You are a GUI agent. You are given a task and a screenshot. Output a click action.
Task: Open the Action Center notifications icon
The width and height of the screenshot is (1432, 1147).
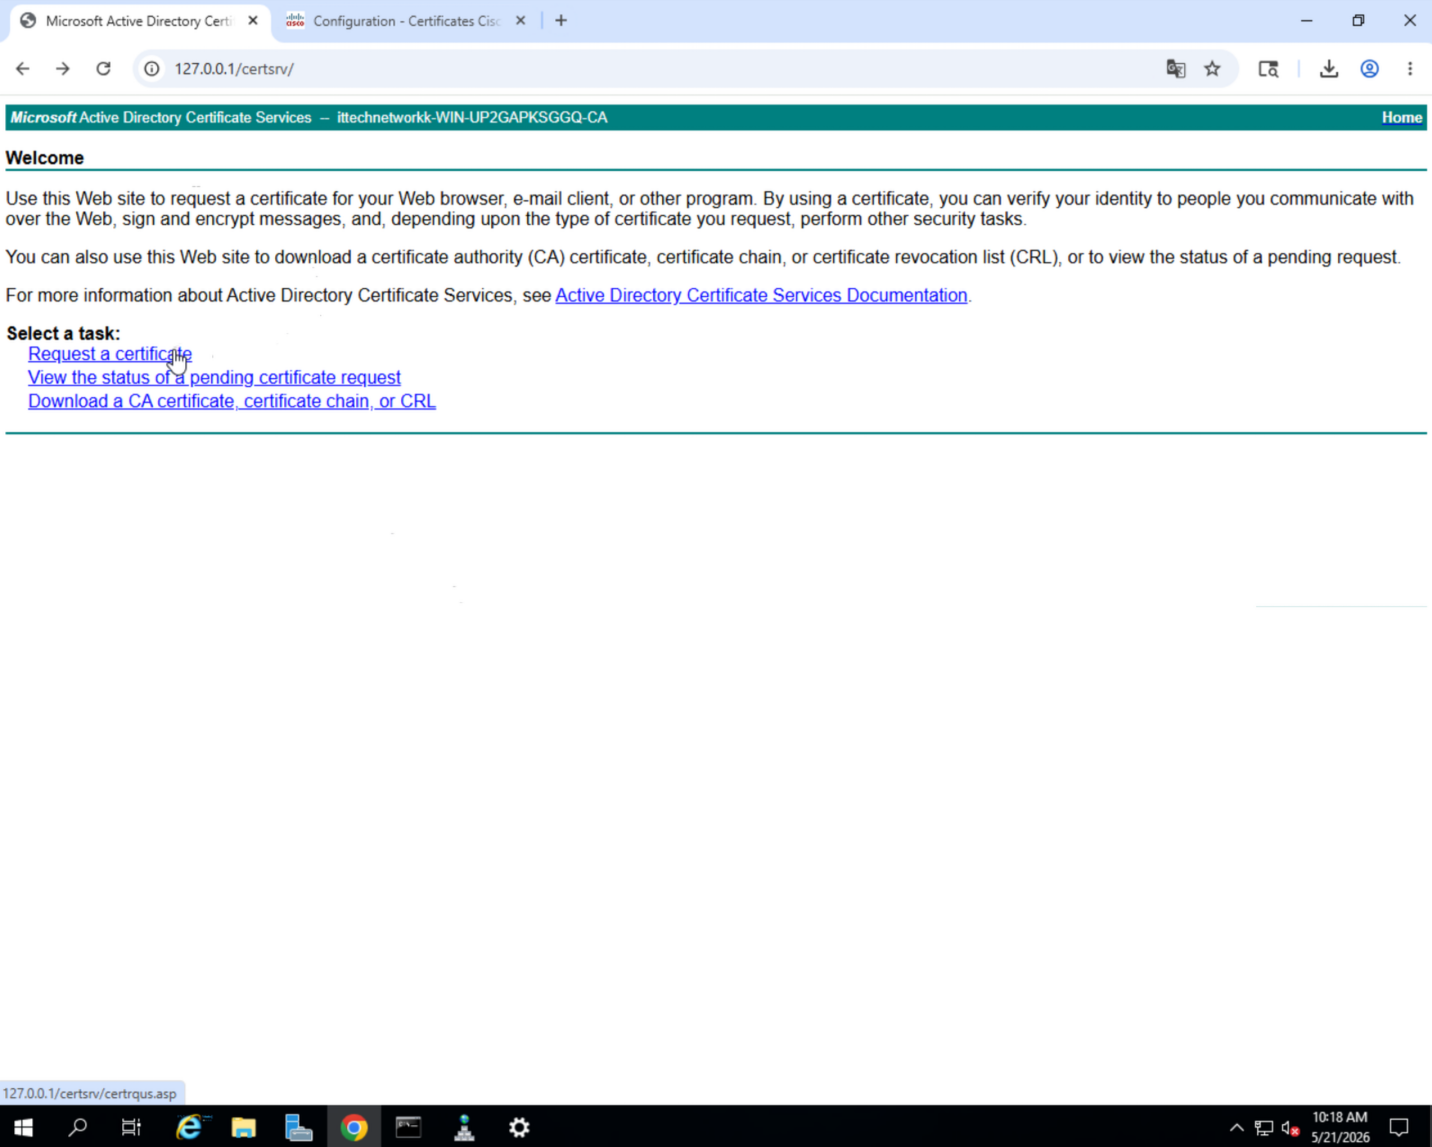tap(1400, 1128)
